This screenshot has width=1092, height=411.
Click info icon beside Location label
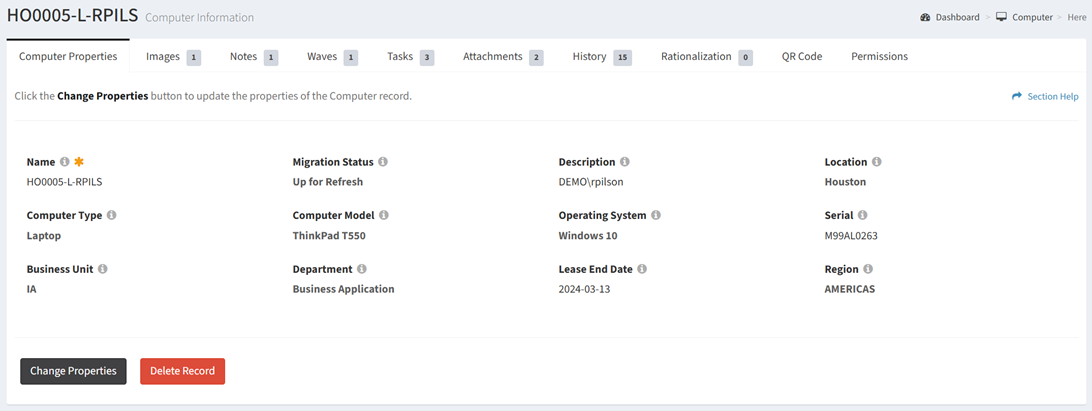tap(877, 162)
